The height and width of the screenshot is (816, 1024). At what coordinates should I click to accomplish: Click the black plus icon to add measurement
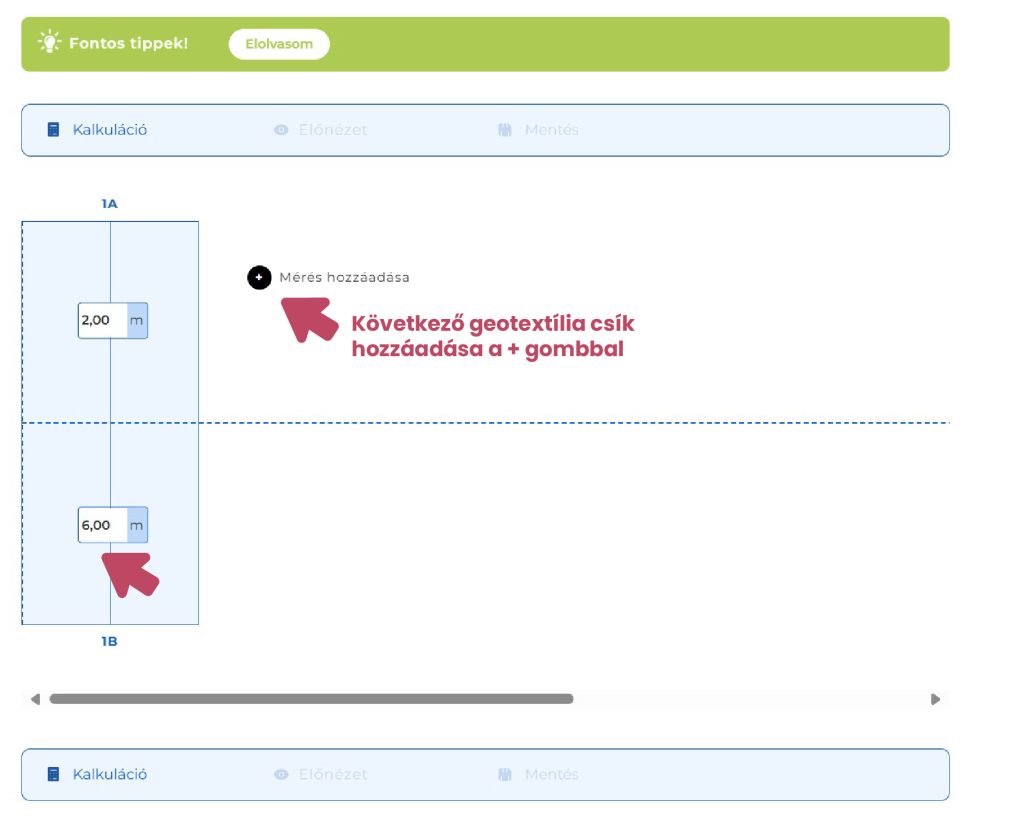259,277
